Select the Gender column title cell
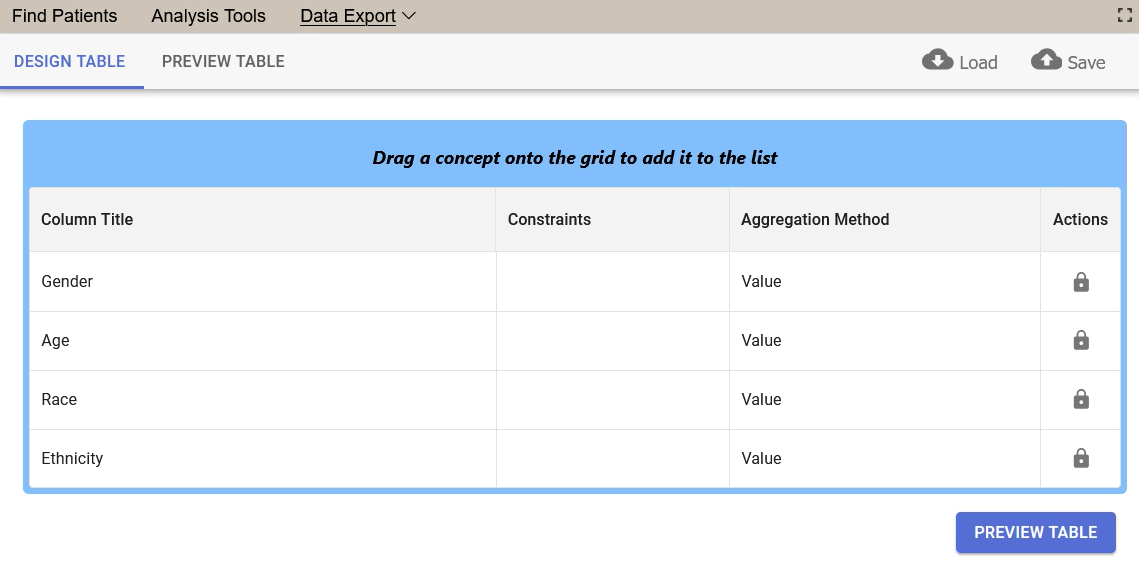The width and height of the screenshot is (1139, 567). click(x=67, y=282)
